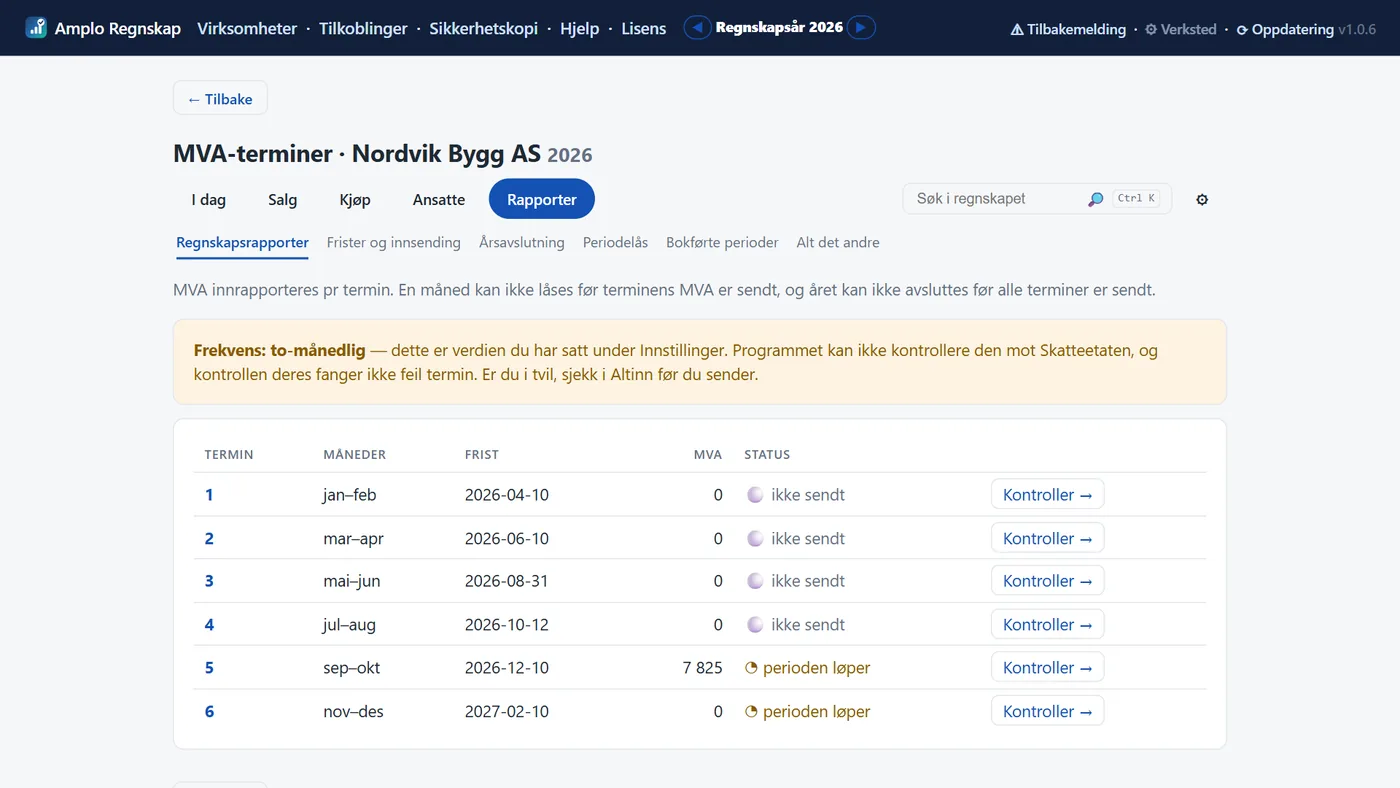The width and height of the screenshot is (1400, 788).
Task: Open Virksomheter in top navigation
Action: [247, 28]
